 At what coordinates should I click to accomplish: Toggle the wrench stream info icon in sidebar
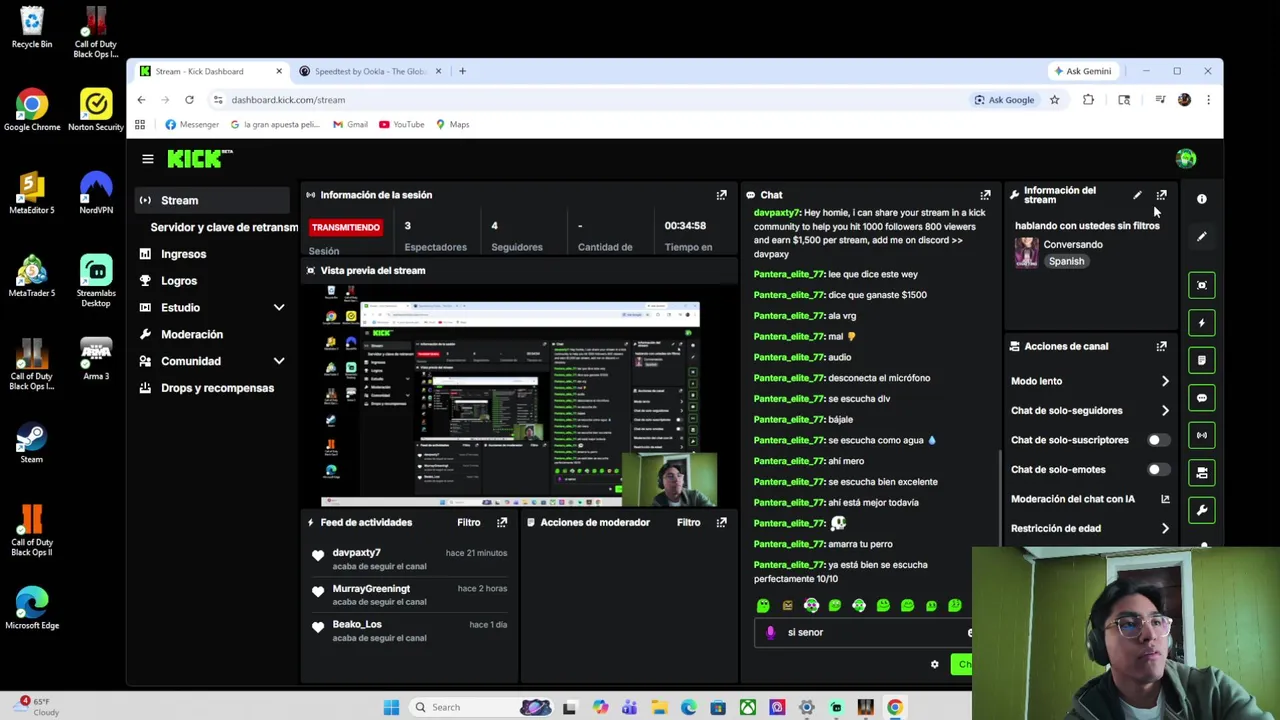[1202, 510]
